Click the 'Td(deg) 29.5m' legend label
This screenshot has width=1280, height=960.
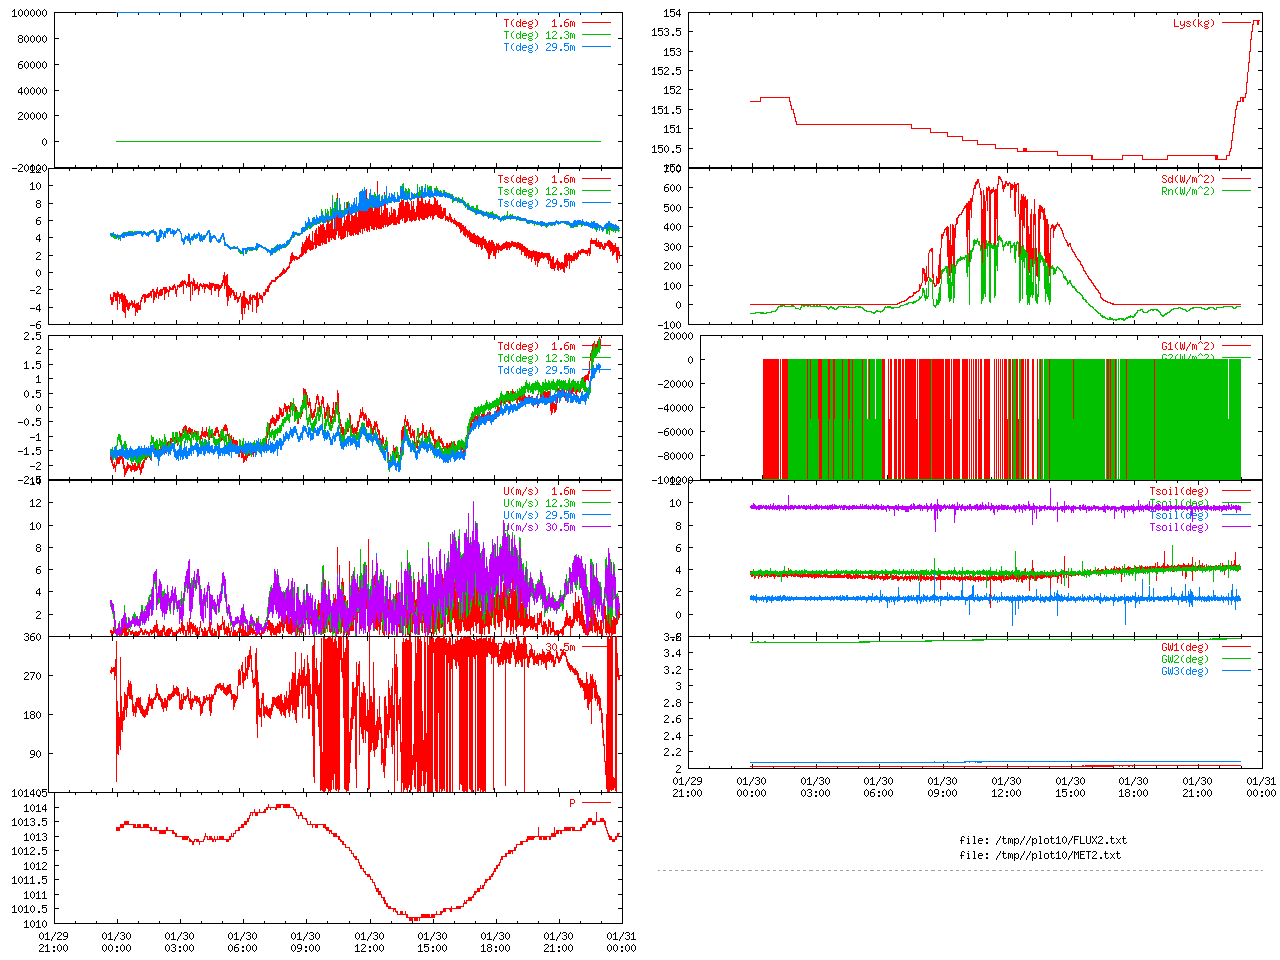537,371
